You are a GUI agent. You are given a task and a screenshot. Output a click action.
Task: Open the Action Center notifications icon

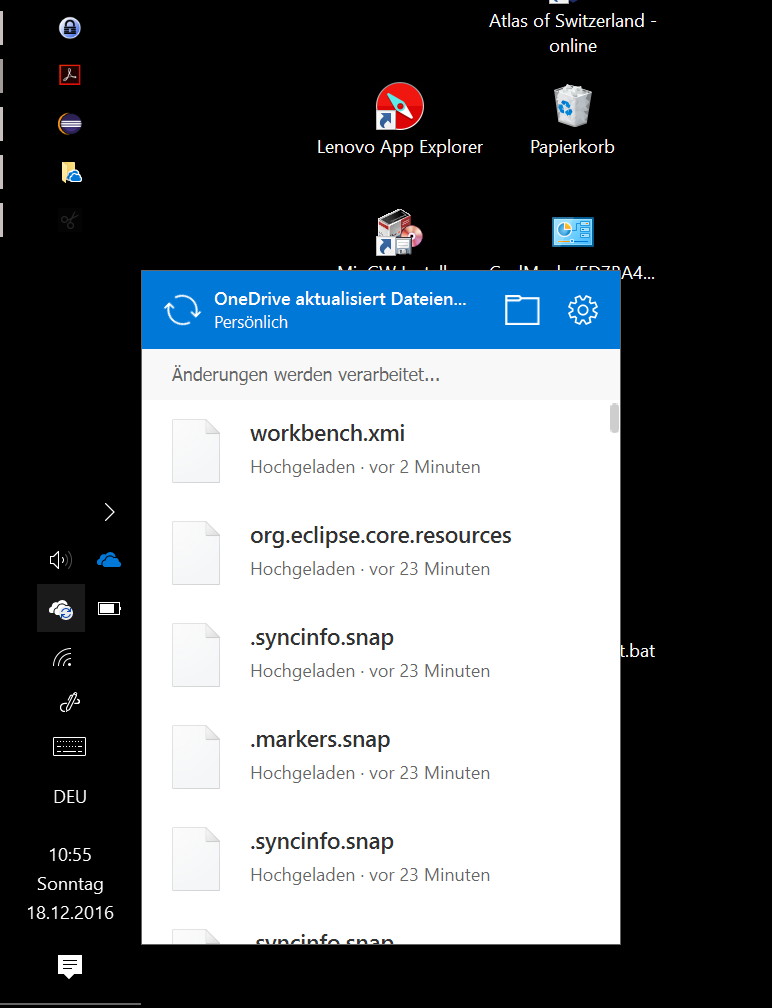tap(70, 966)
